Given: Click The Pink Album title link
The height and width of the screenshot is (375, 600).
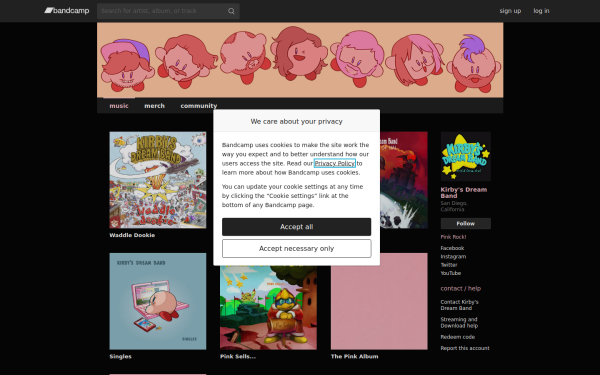Looking at the screenshot, I should 354,357.
